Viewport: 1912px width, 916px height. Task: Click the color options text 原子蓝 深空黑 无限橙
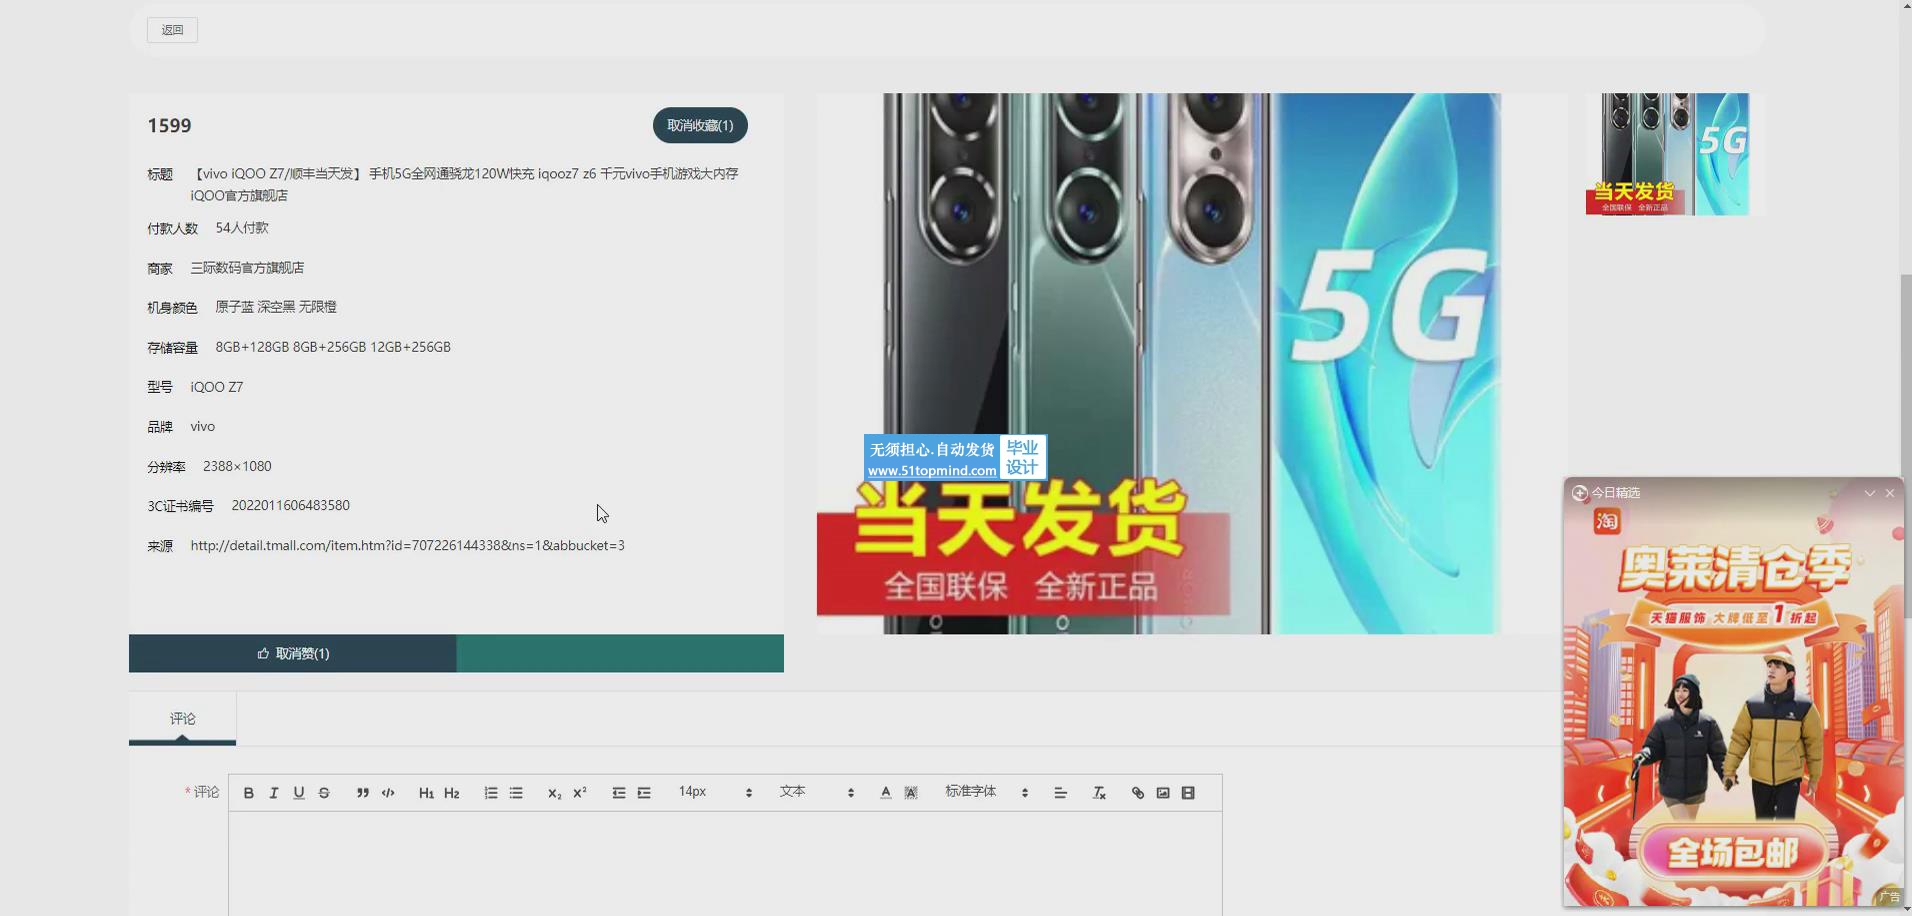276,307
